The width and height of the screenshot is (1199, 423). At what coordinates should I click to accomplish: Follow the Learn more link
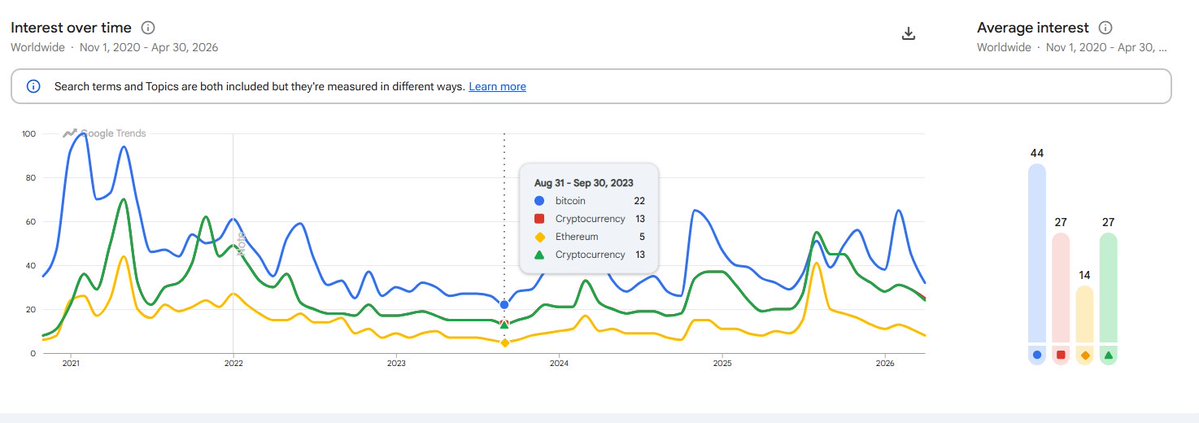pyautogui.click(x=497, y=86)
